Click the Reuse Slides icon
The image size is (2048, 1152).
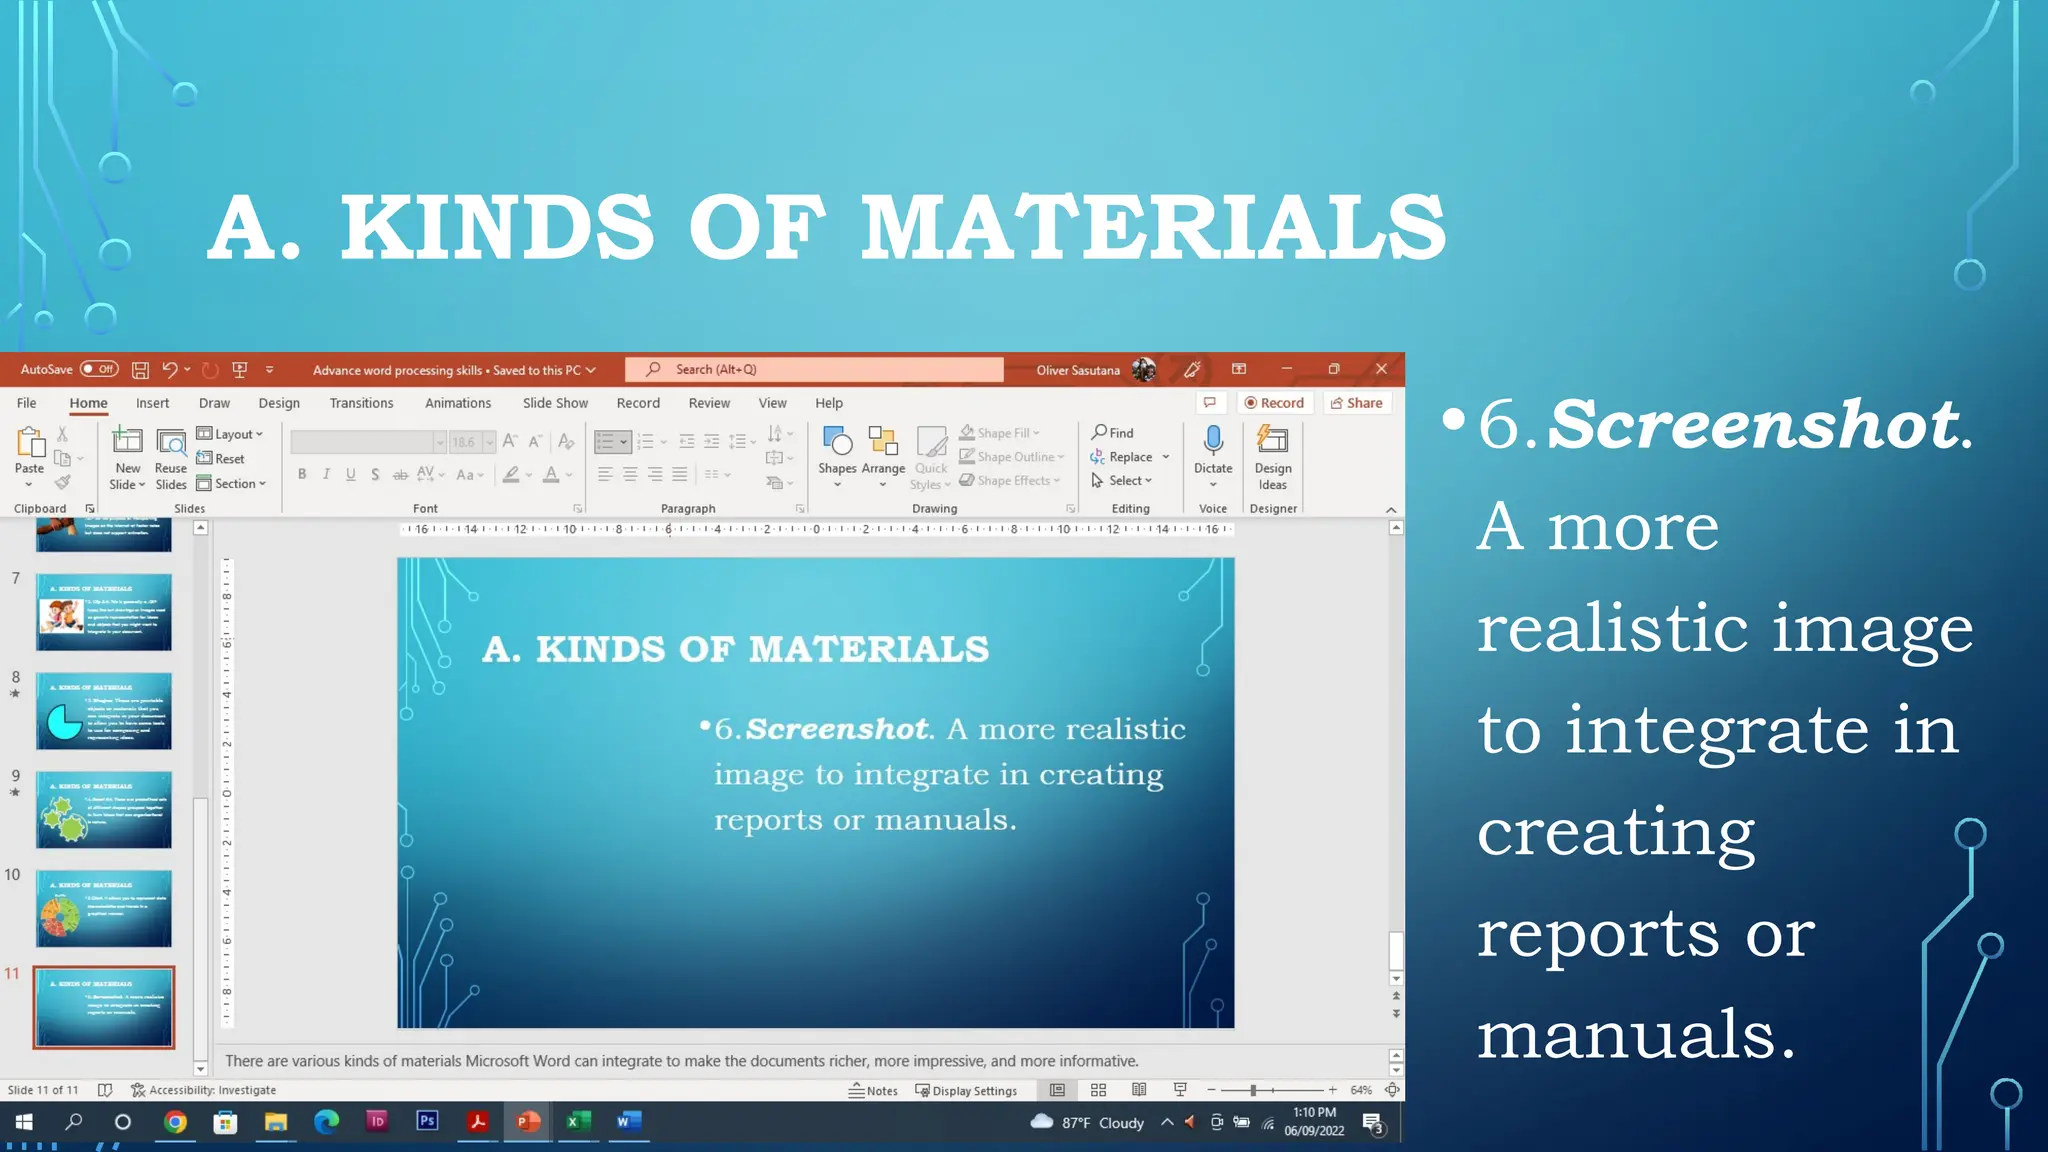tap(171, 441)
